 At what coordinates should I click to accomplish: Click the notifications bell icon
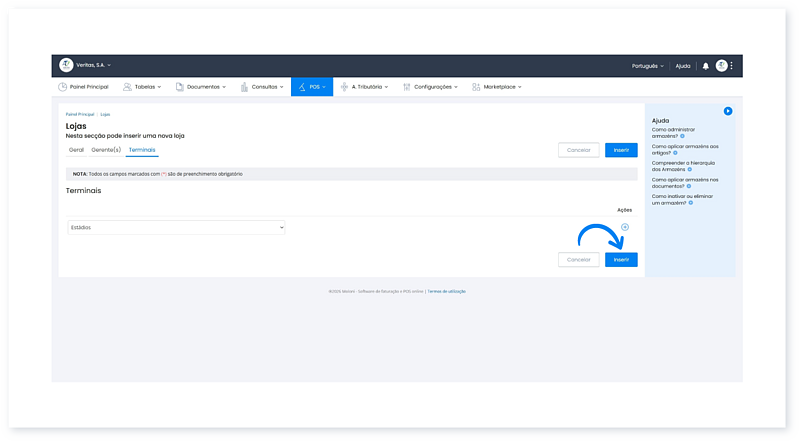click(705, 66)
